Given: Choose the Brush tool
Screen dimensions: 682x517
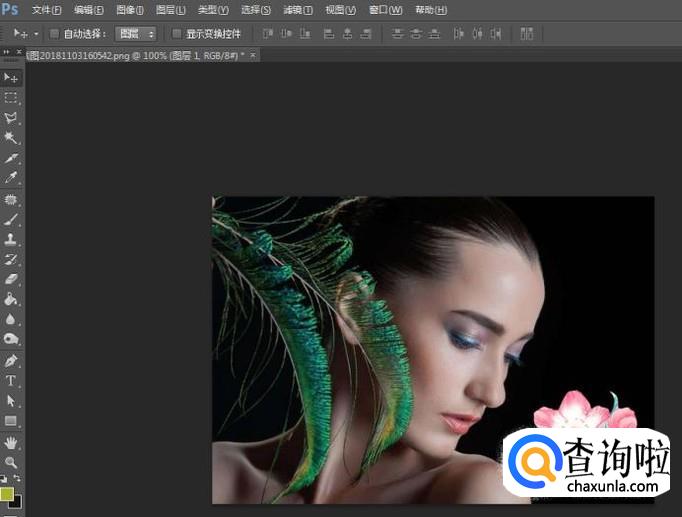Looking at the screenshot, I should tap(11, 219).
